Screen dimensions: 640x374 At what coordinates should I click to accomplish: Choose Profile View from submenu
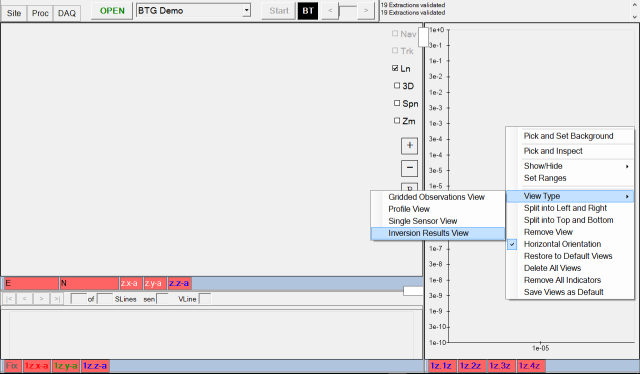438,209
